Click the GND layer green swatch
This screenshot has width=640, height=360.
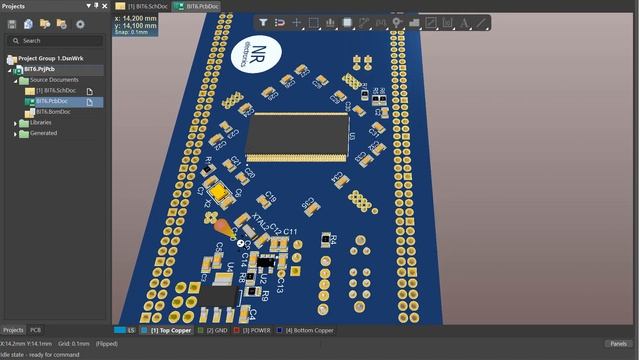[200, 330]
